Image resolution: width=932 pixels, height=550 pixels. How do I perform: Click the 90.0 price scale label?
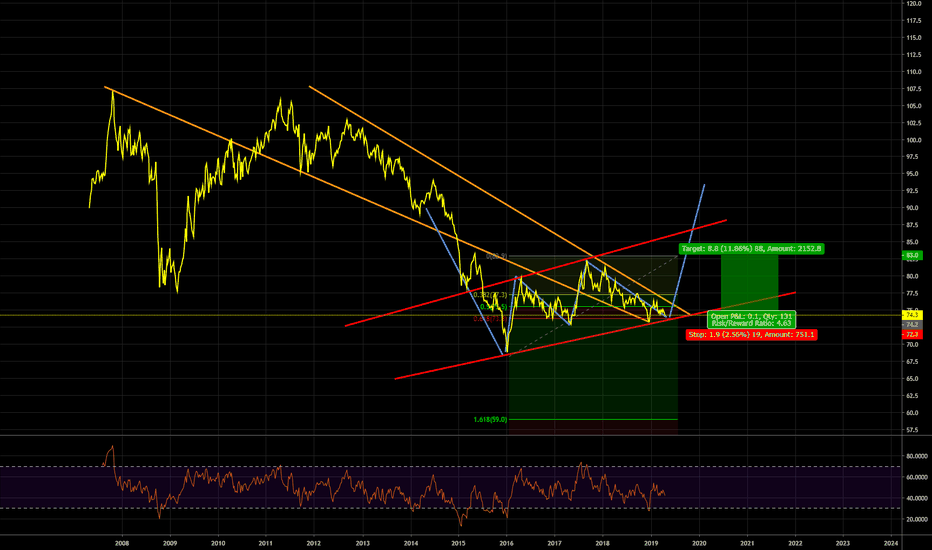(914, 208)
